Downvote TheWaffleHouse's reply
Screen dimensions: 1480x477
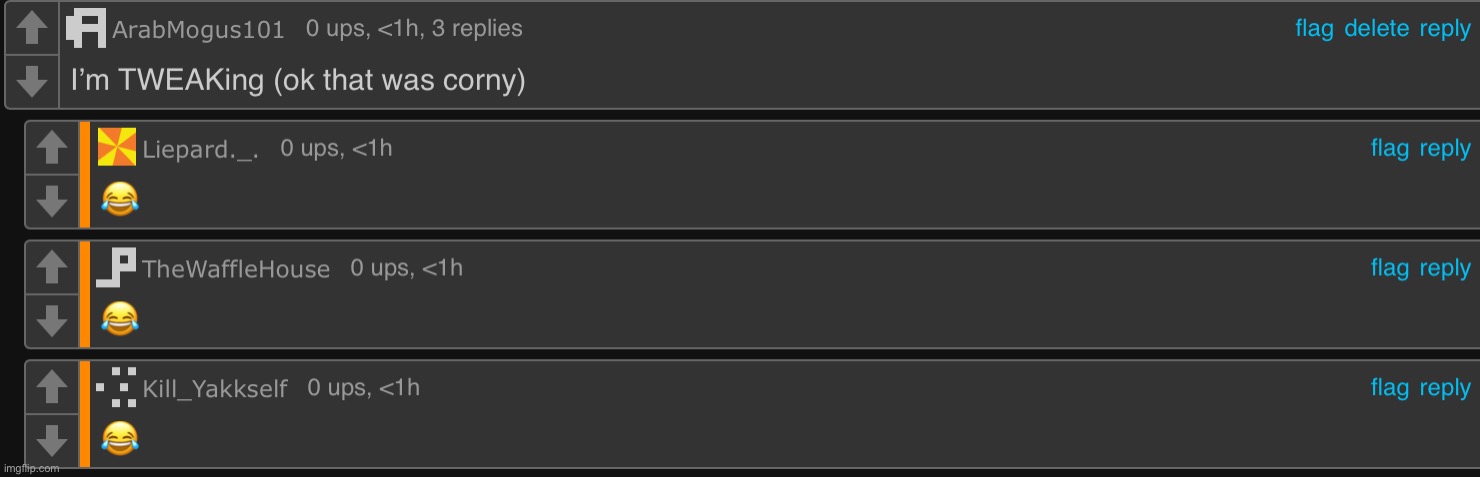tap(51, 321)
